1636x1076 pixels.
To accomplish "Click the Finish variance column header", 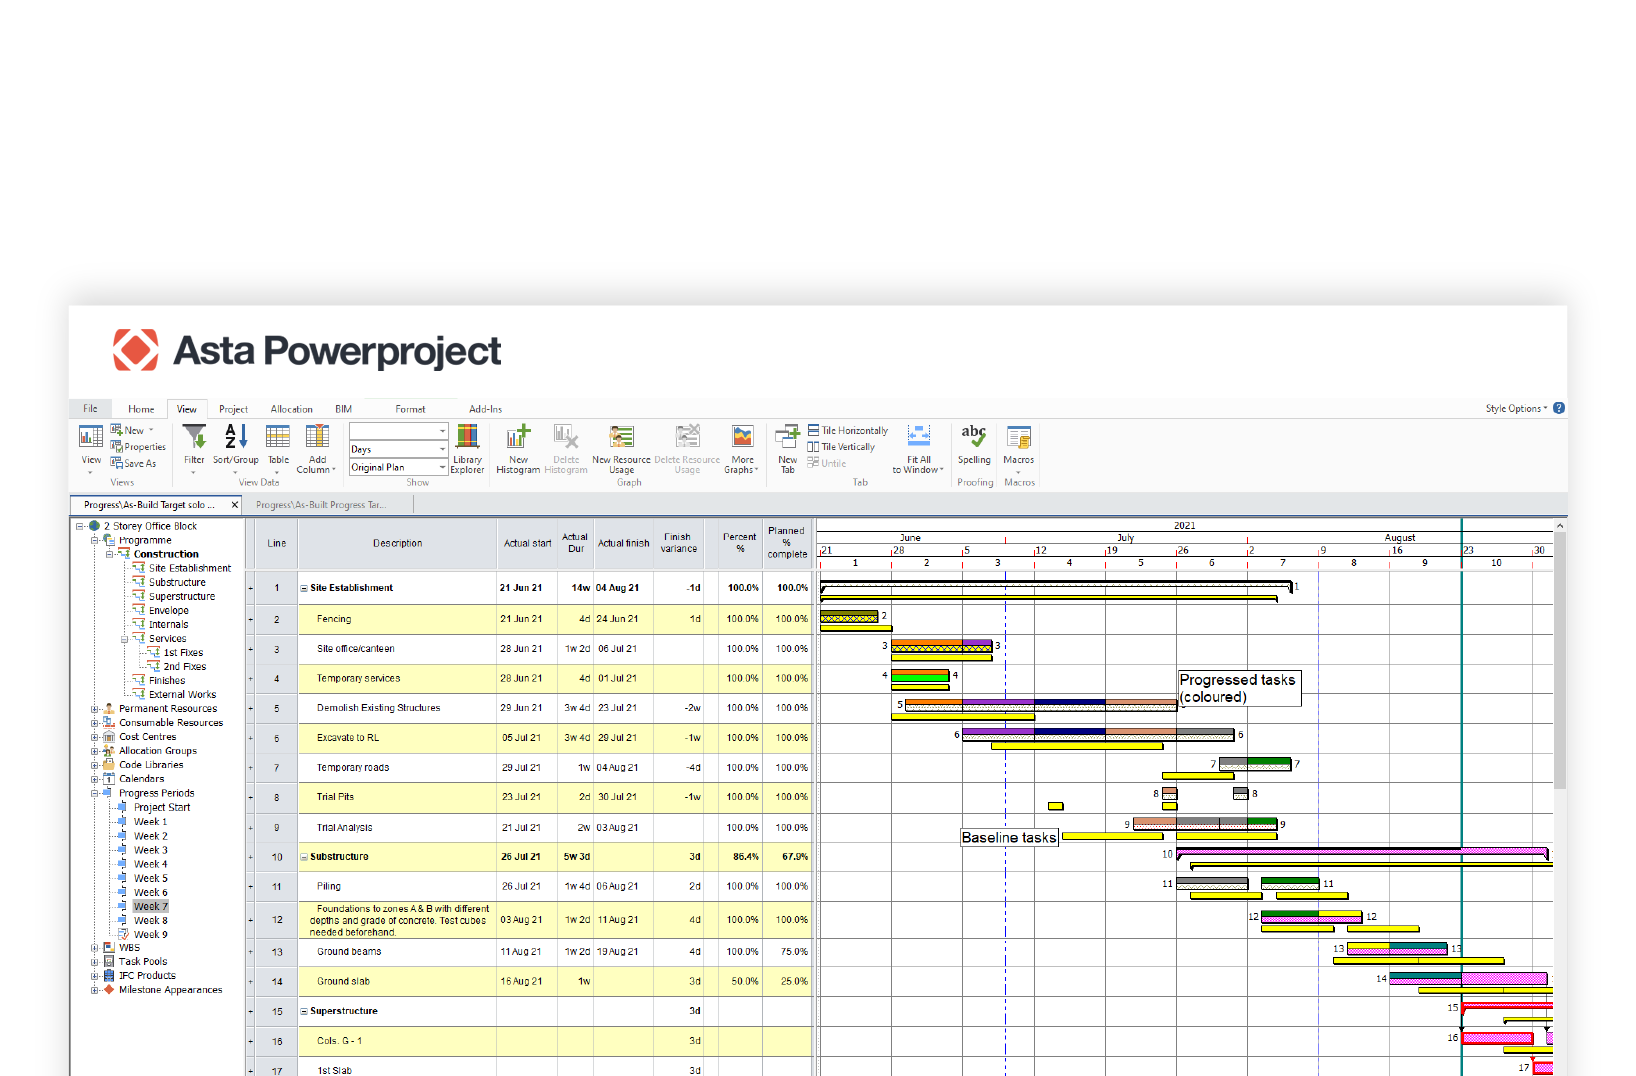I will click(x=678, y=543).
